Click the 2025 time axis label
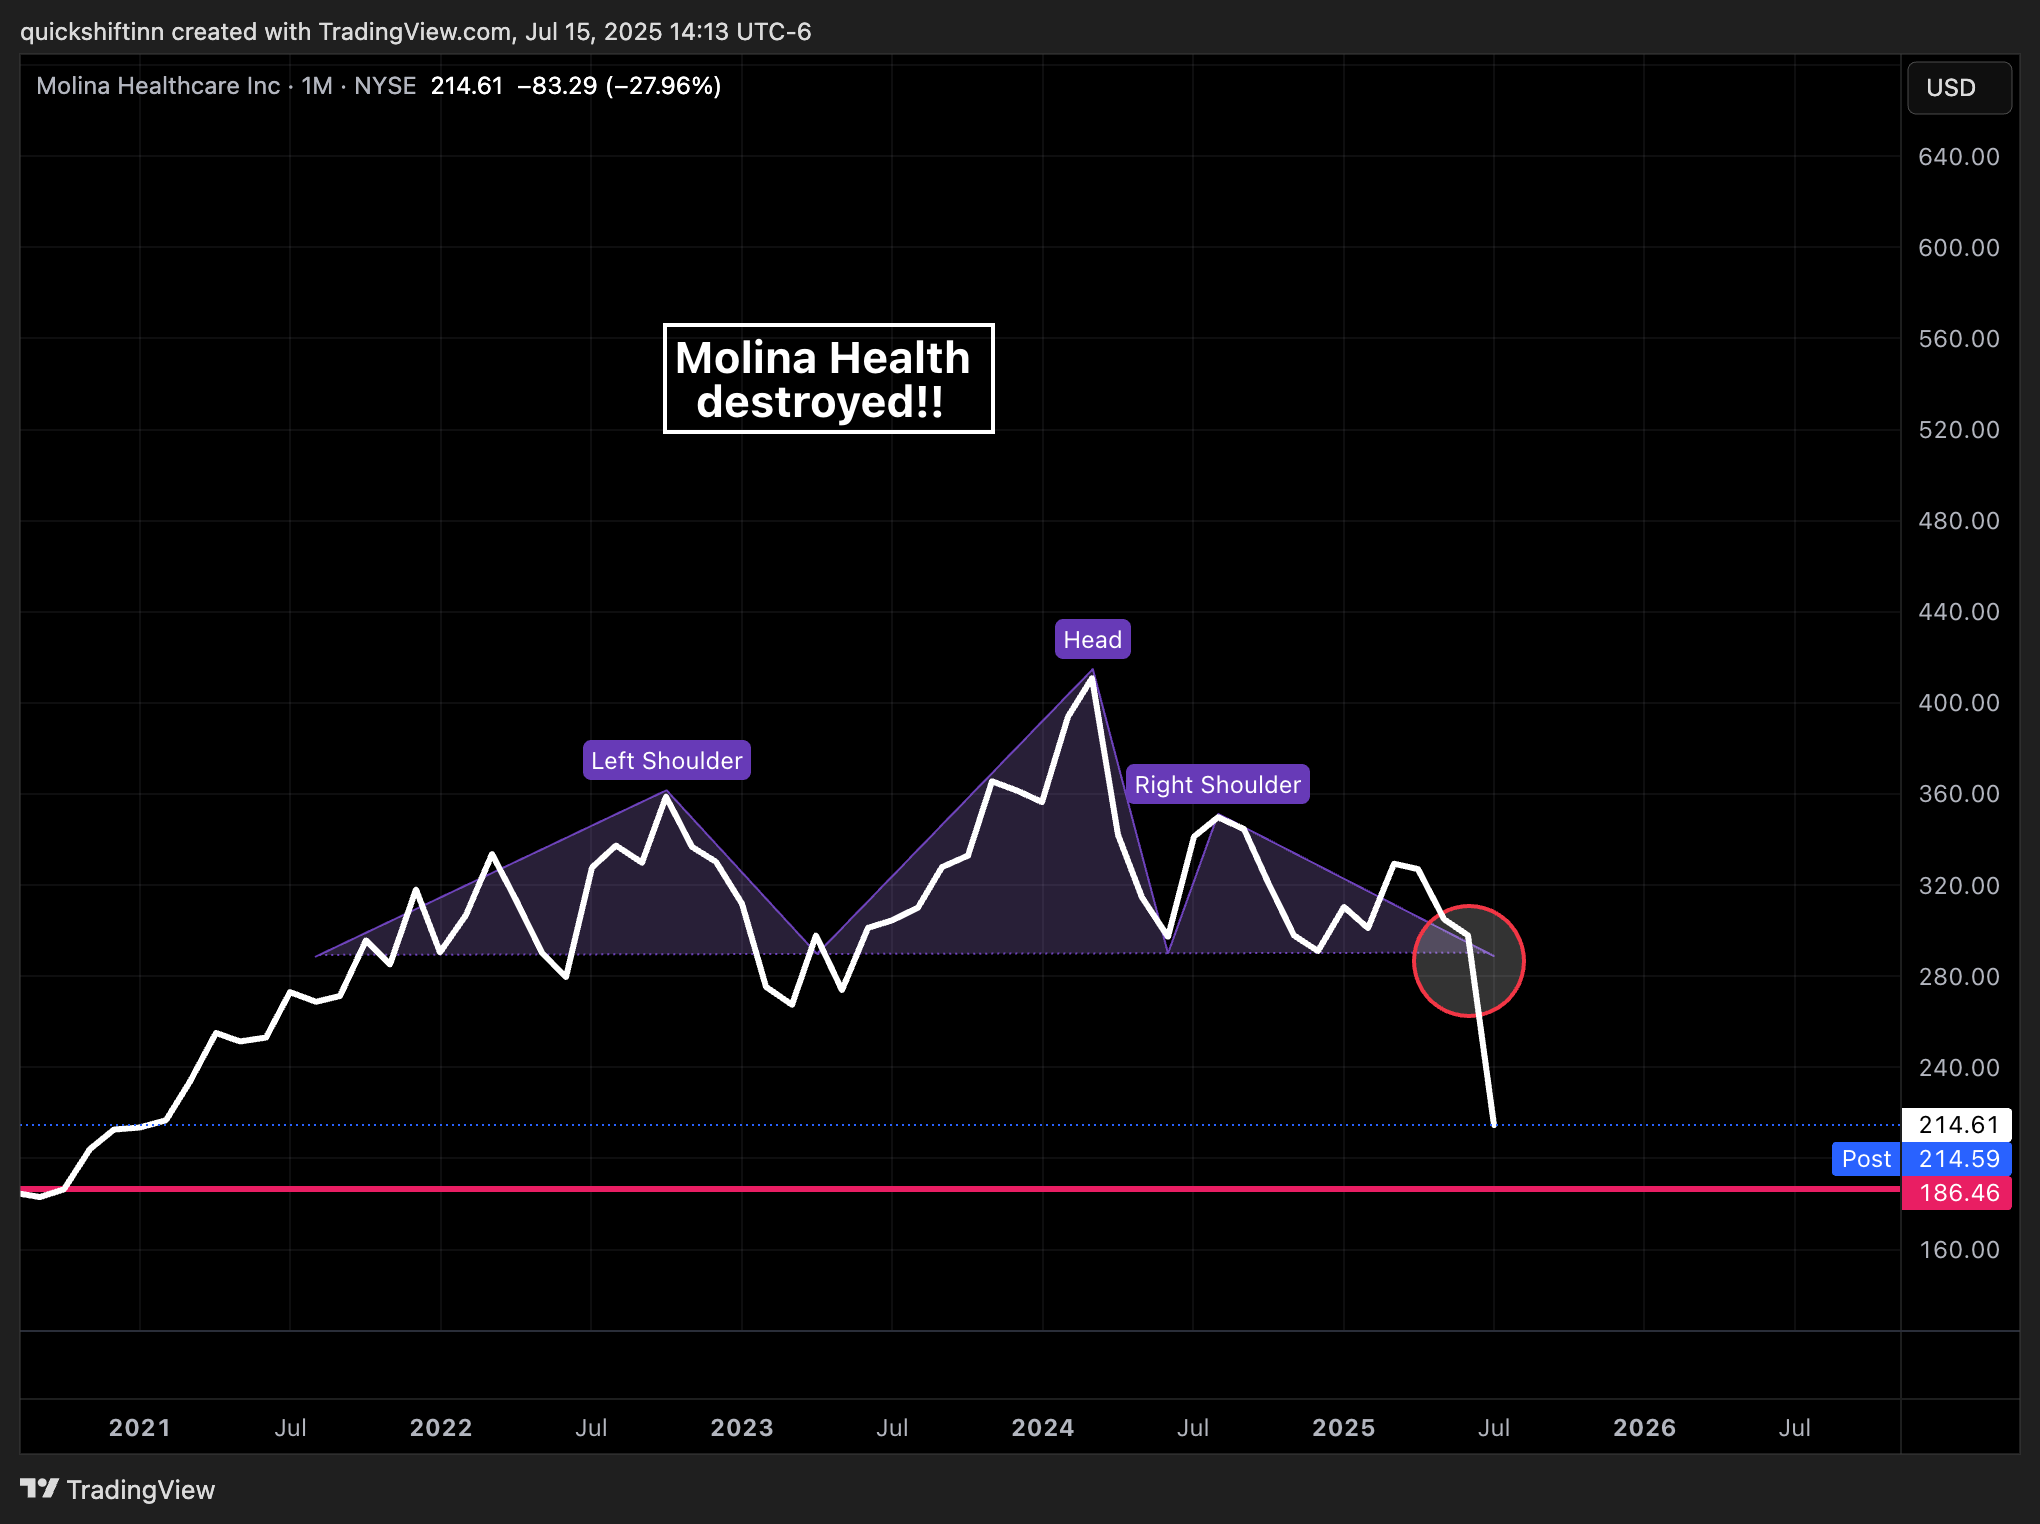Image resolution: width=2040 pixels, height=1524 pixels. point(1344,1427)
